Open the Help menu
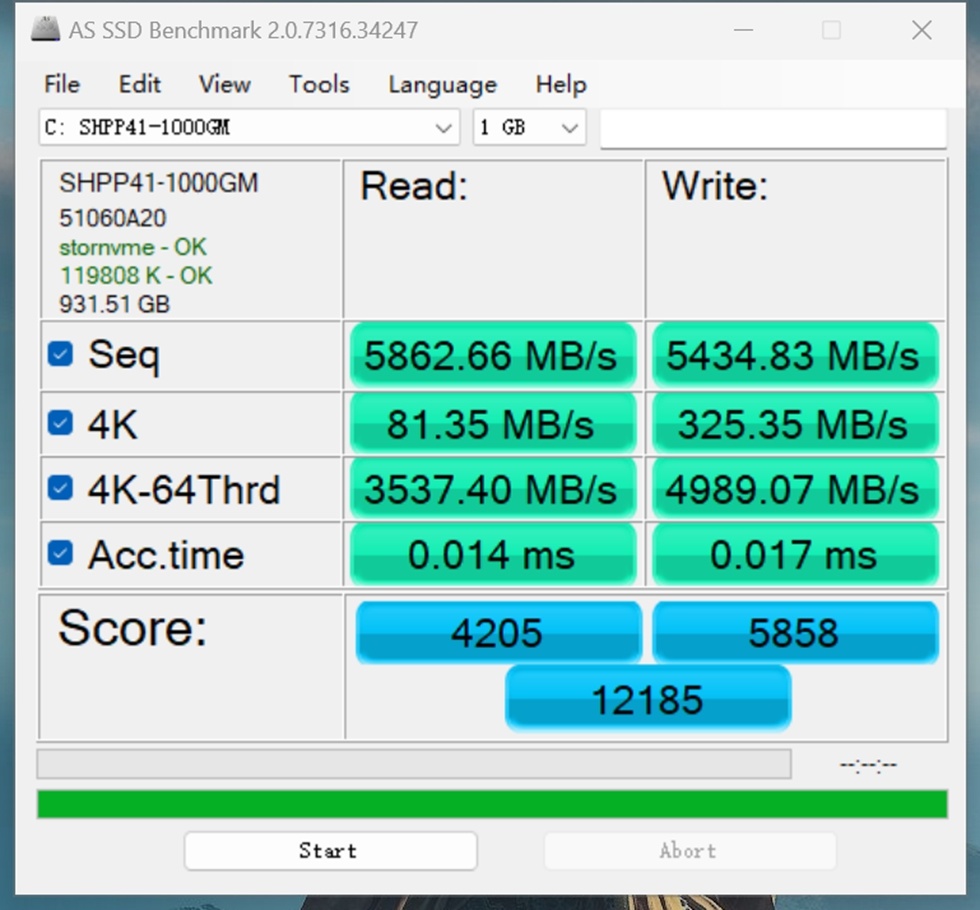This screenshot has height=910, width=980. pos(561,84)
